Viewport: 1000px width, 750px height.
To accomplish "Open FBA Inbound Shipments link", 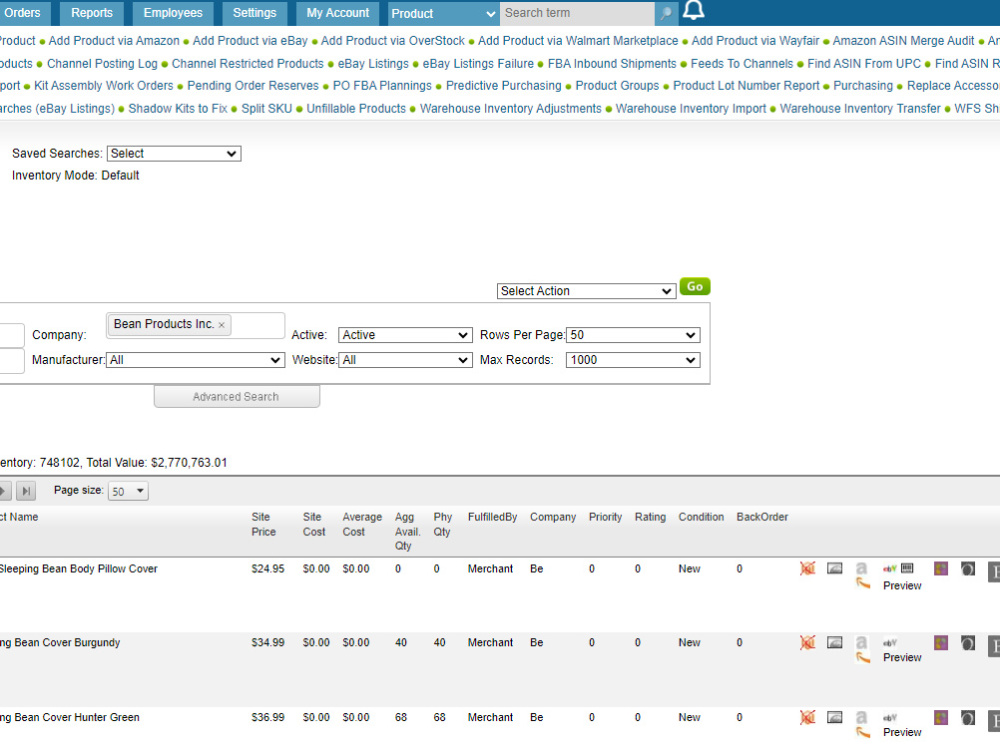I will click(612, 64).
